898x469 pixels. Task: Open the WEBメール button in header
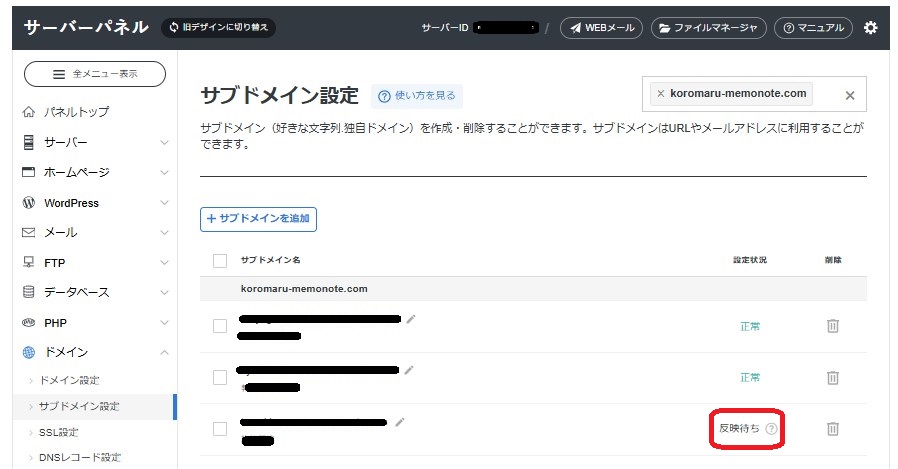click(601, 28)
